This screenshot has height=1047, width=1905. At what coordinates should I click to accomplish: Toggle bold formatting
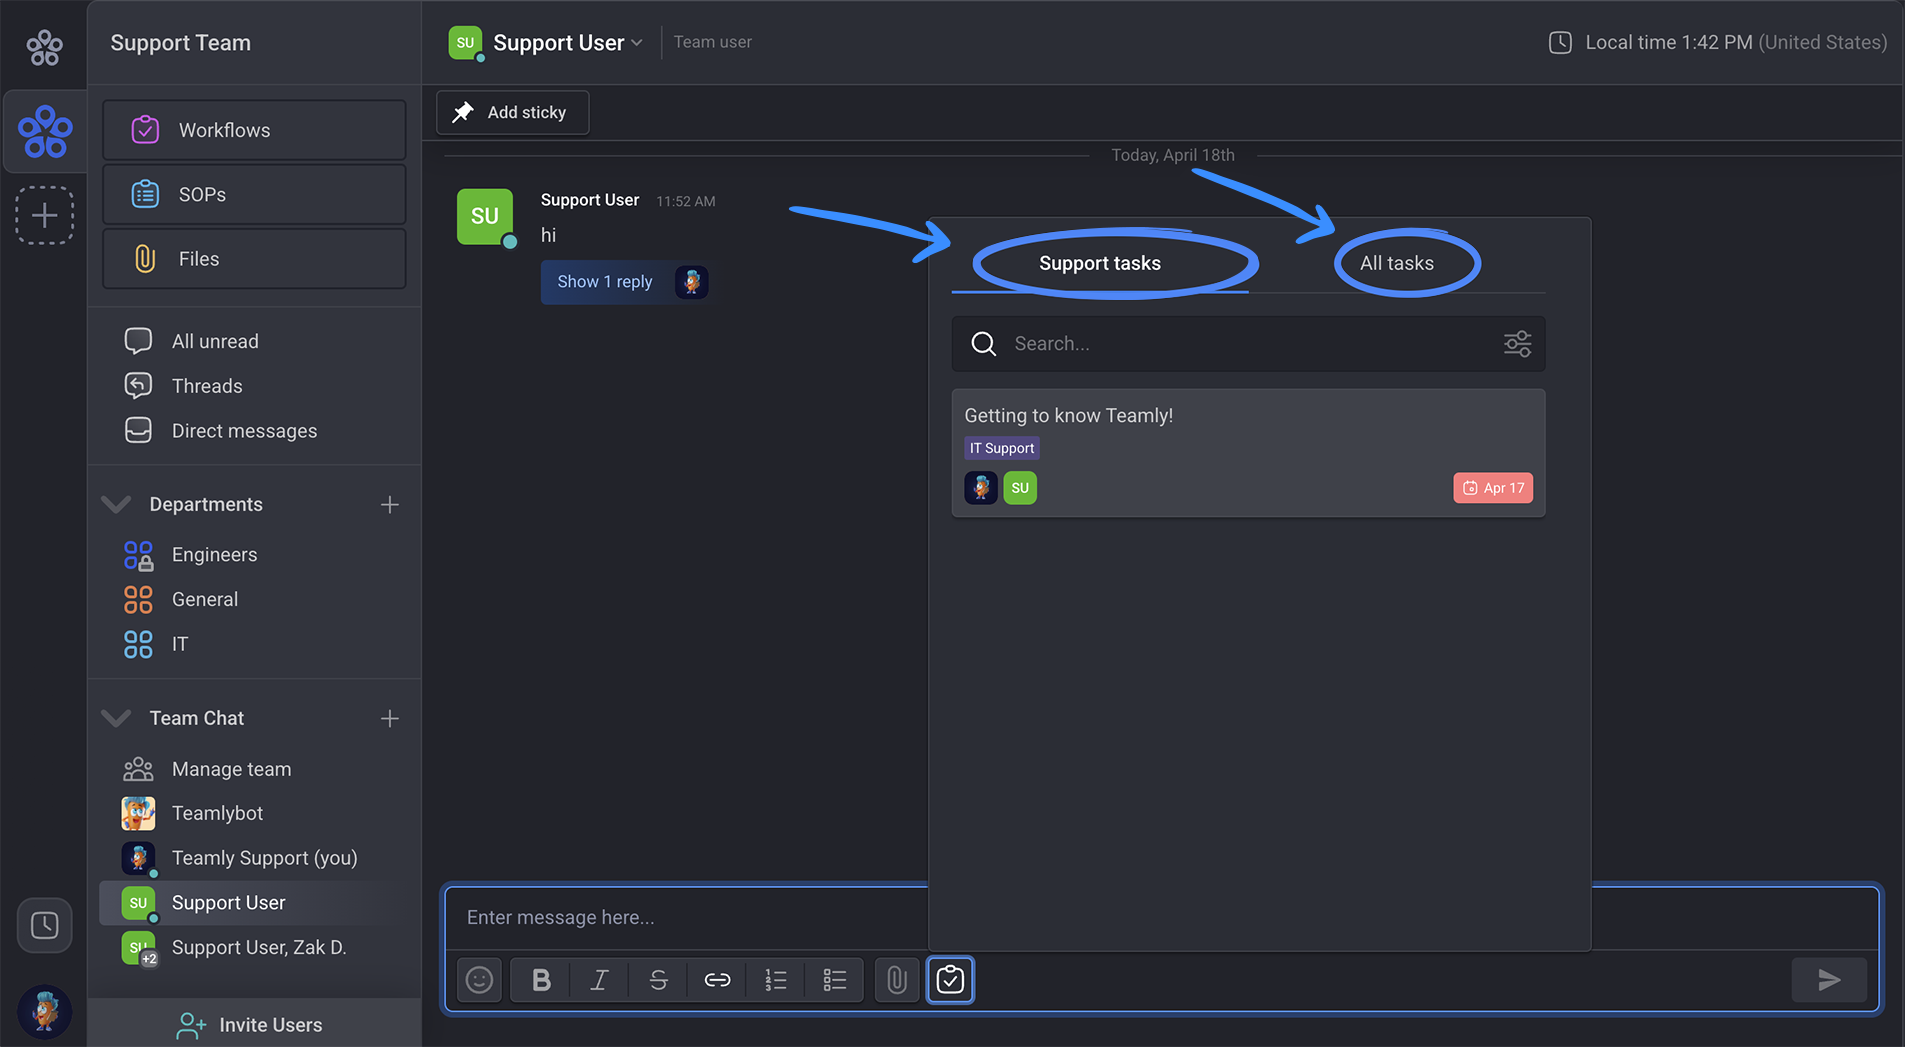(541, 980)
